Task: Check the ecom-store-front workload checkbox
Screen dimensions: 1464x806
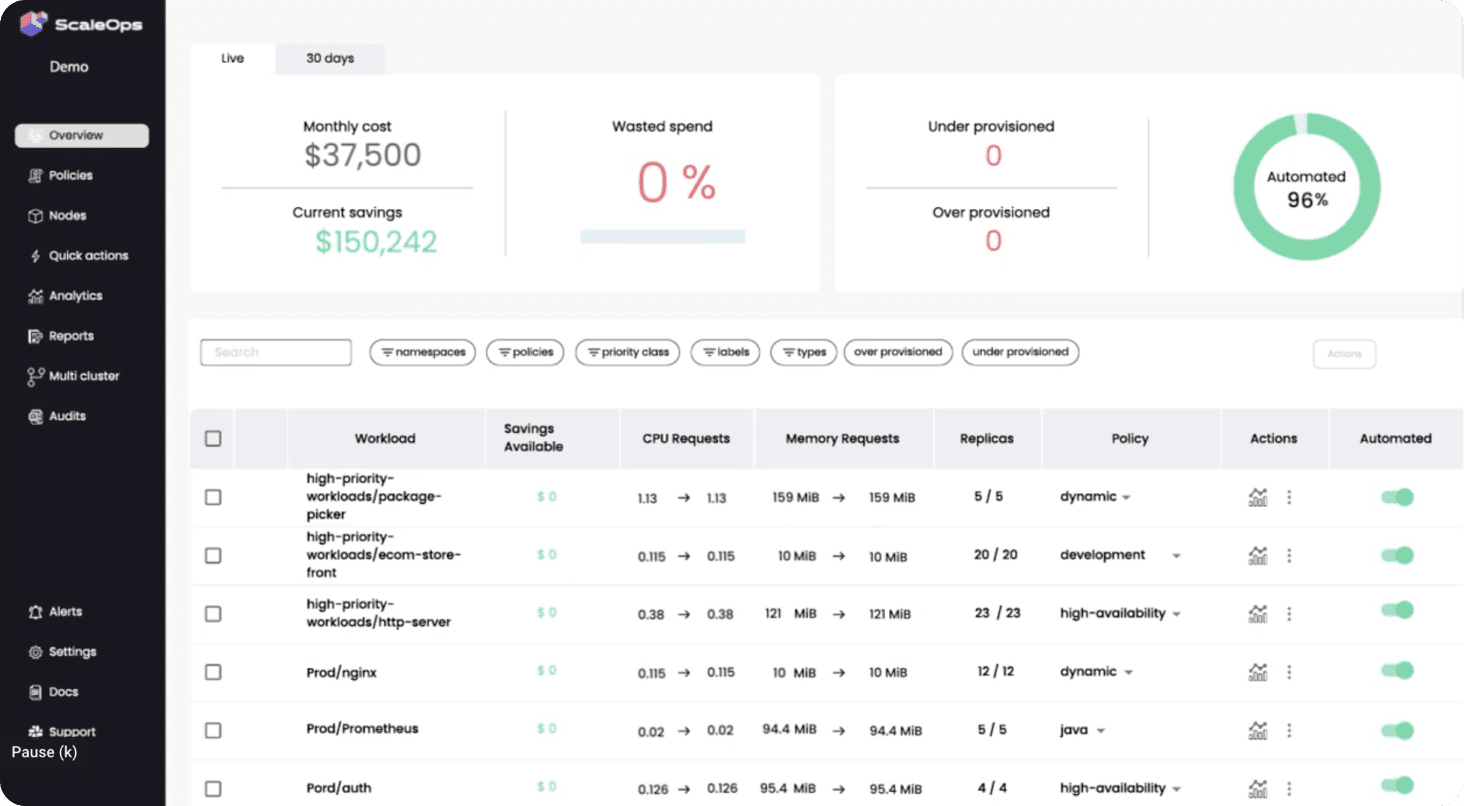Action: point(213,555)
